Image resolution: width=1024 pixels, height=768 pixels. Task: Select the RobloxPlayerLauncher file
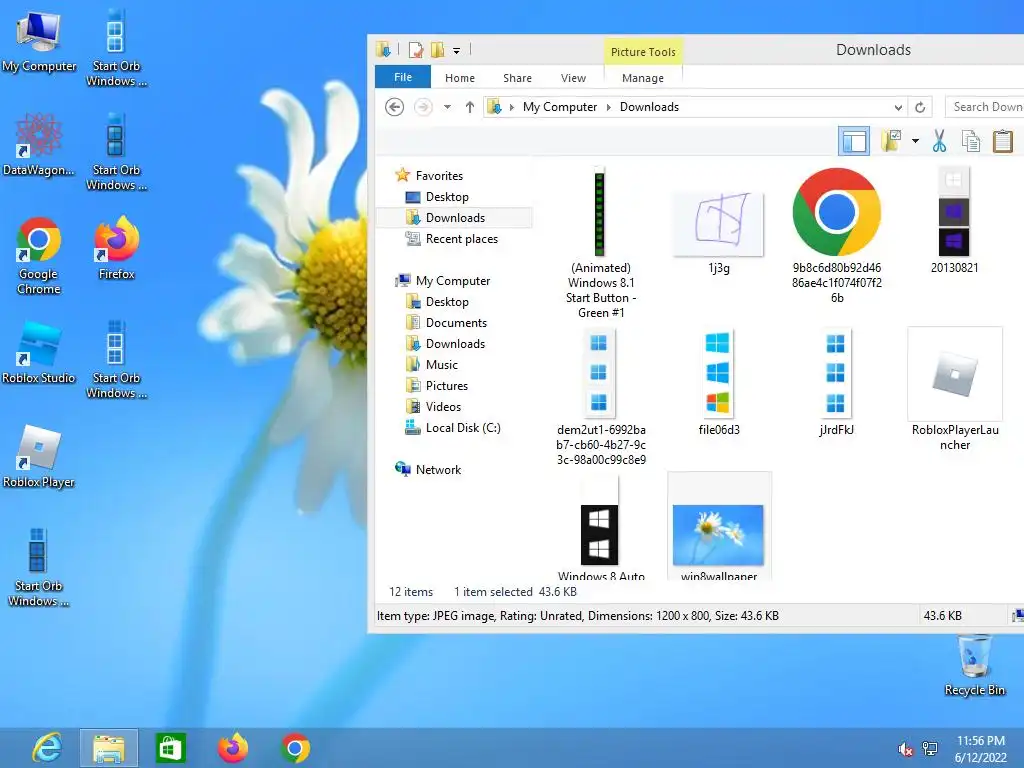coord(954,390)
